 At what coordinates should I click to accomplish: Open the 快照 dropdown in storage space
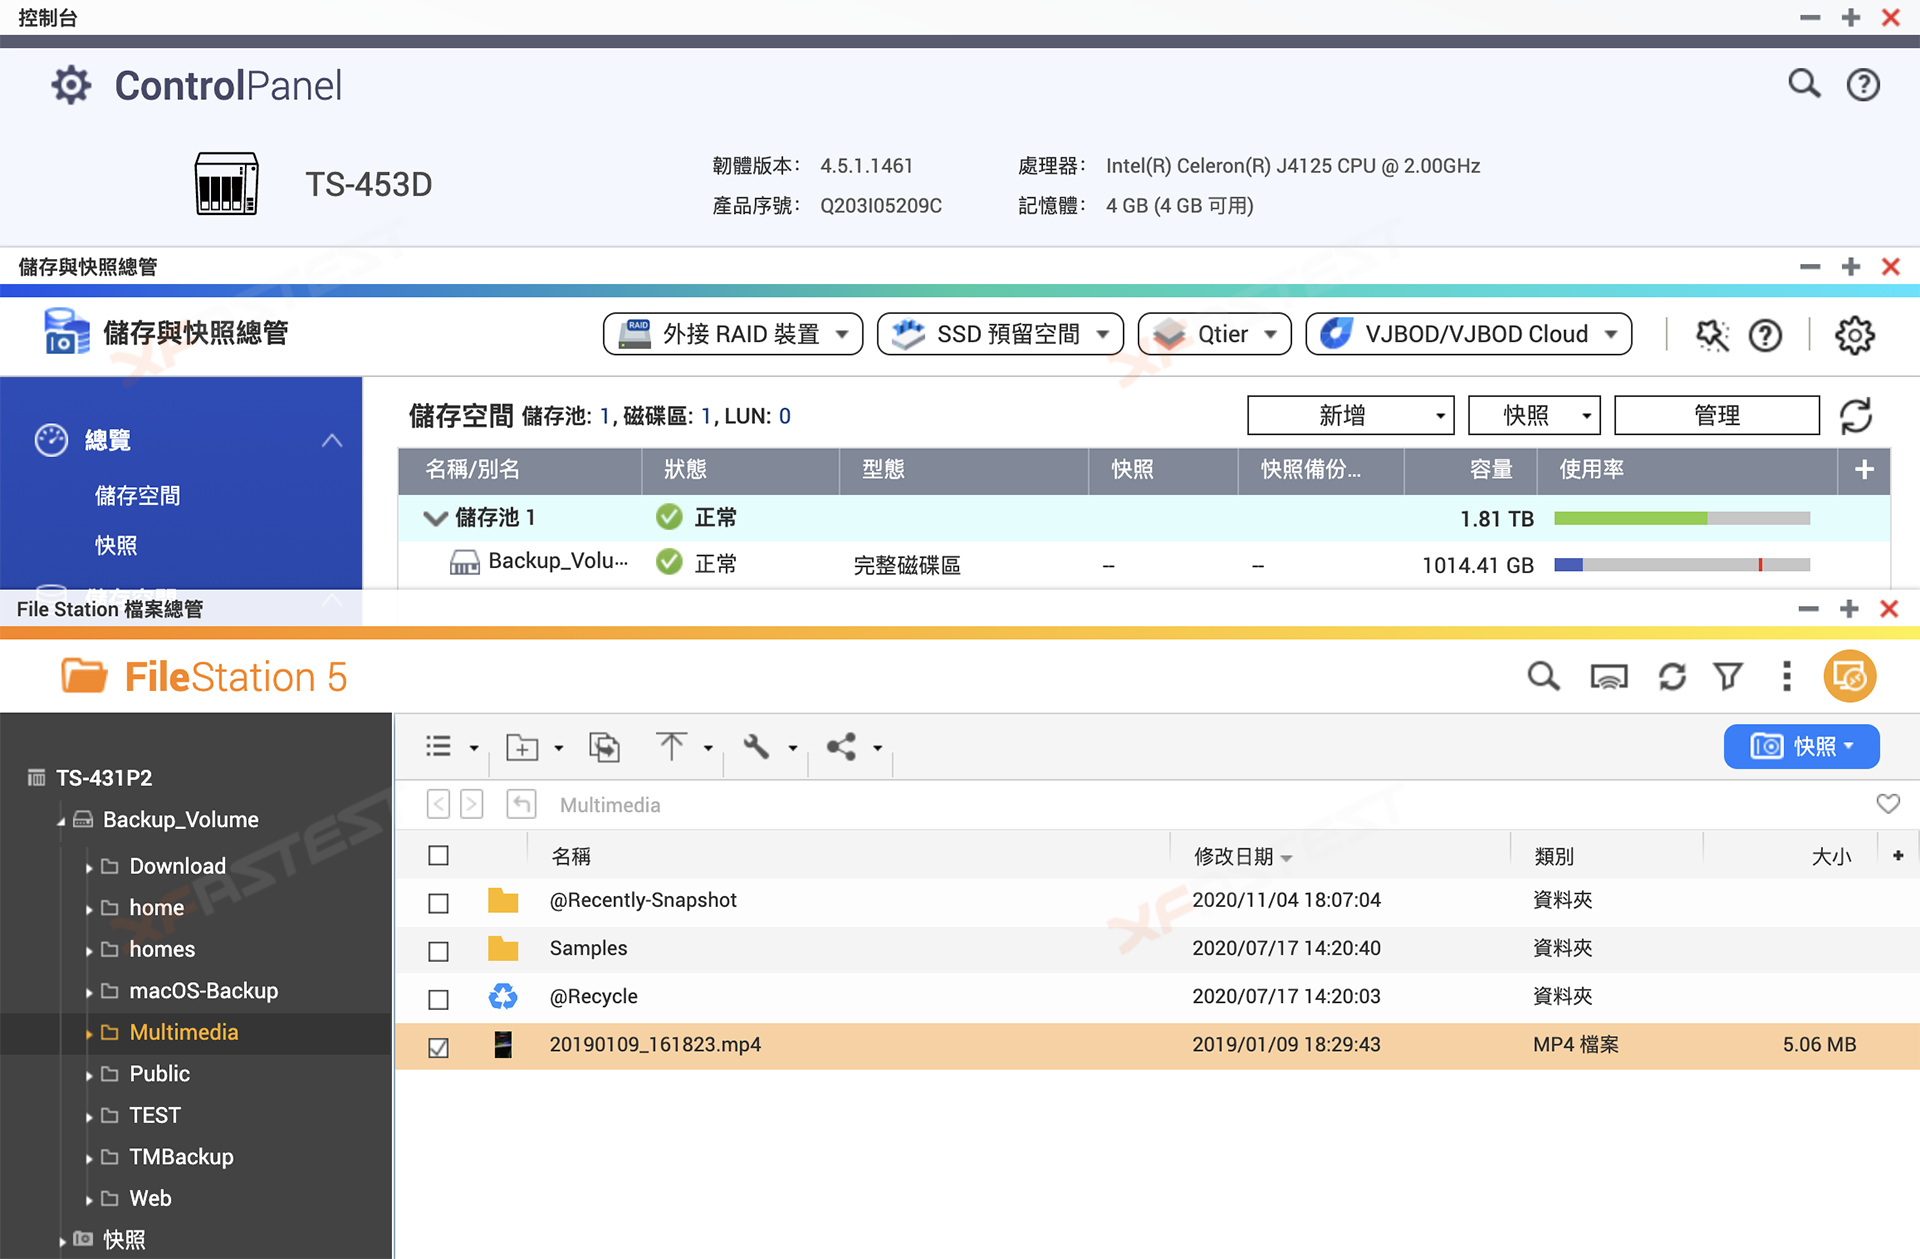coord(1534,416)
